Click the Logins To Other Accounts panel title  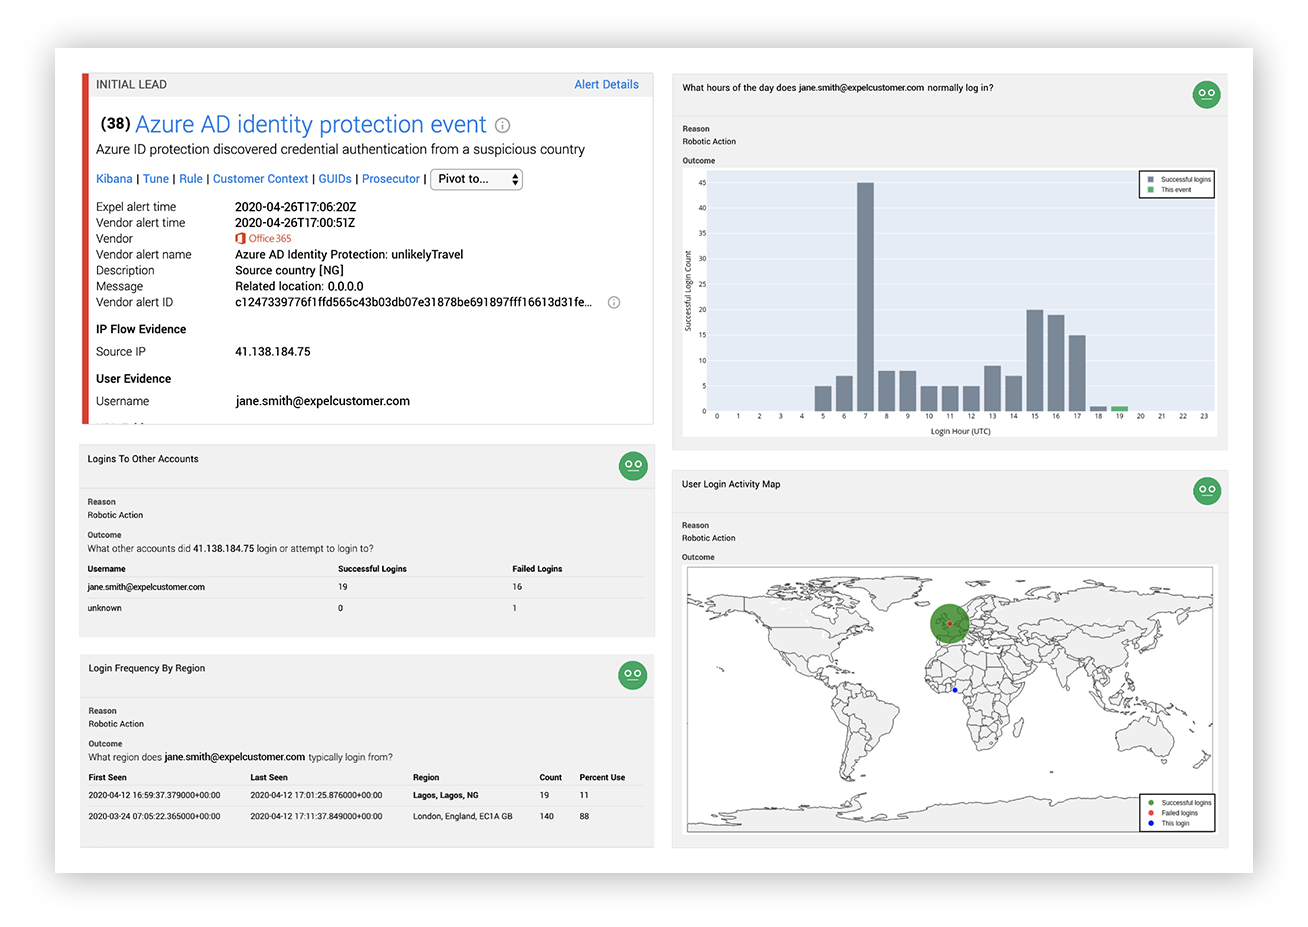(143, 459)
